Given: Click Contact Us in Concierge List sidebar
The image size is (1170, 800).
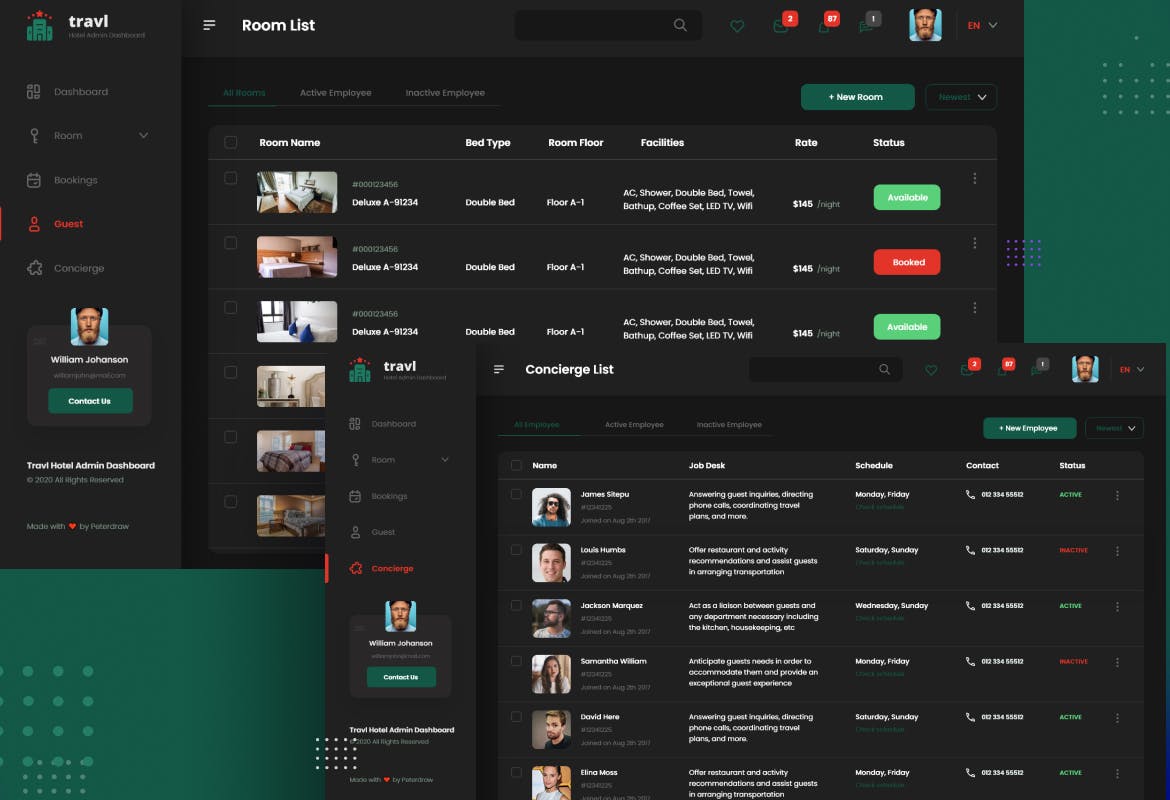Looking at the screenshot, I should point(401,677).
